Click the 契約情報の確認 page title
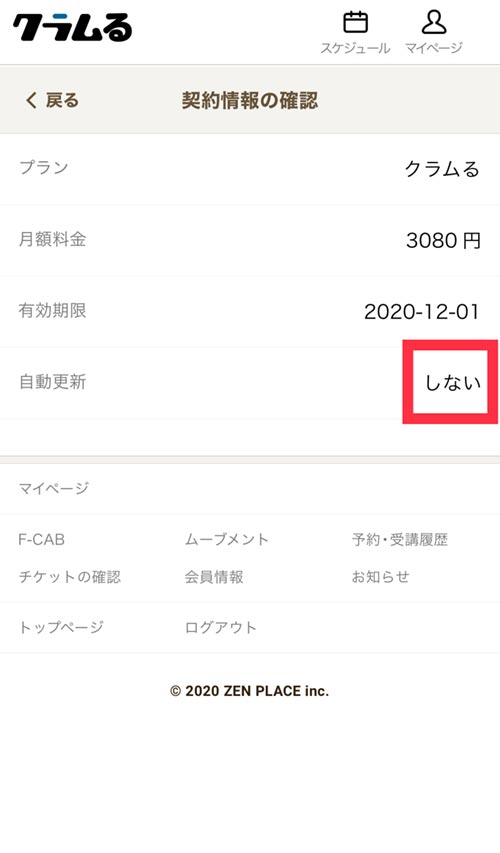The height and width of the screenshot is (853, 500). [250, 100]
